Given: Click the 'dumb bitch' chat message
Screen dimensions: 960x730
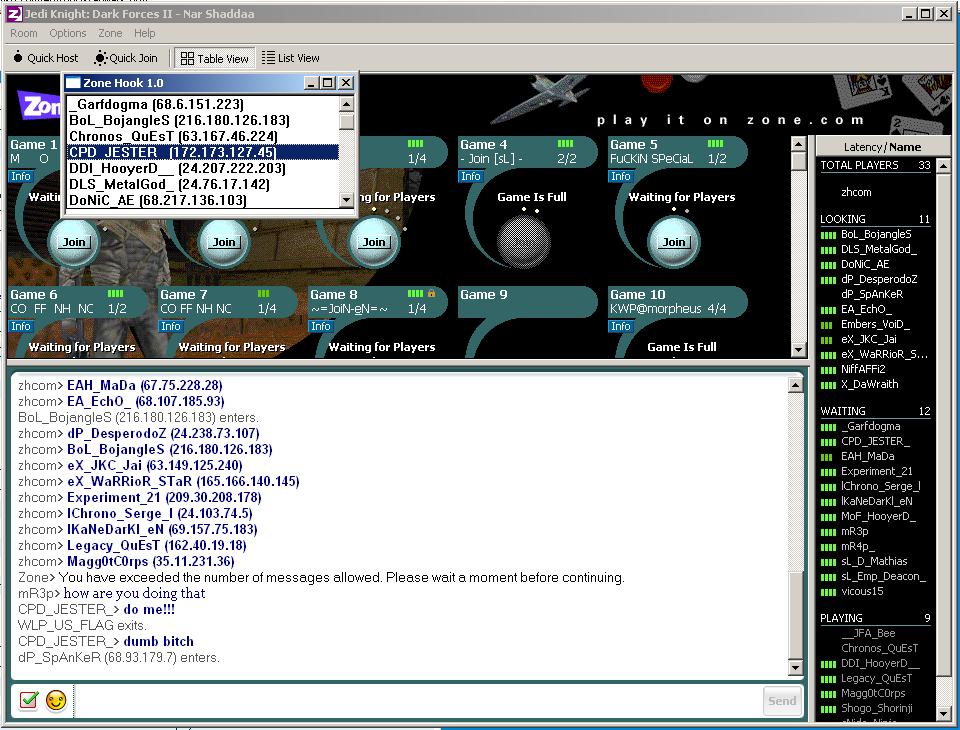Looking at the screenshot, I should 159,641.
